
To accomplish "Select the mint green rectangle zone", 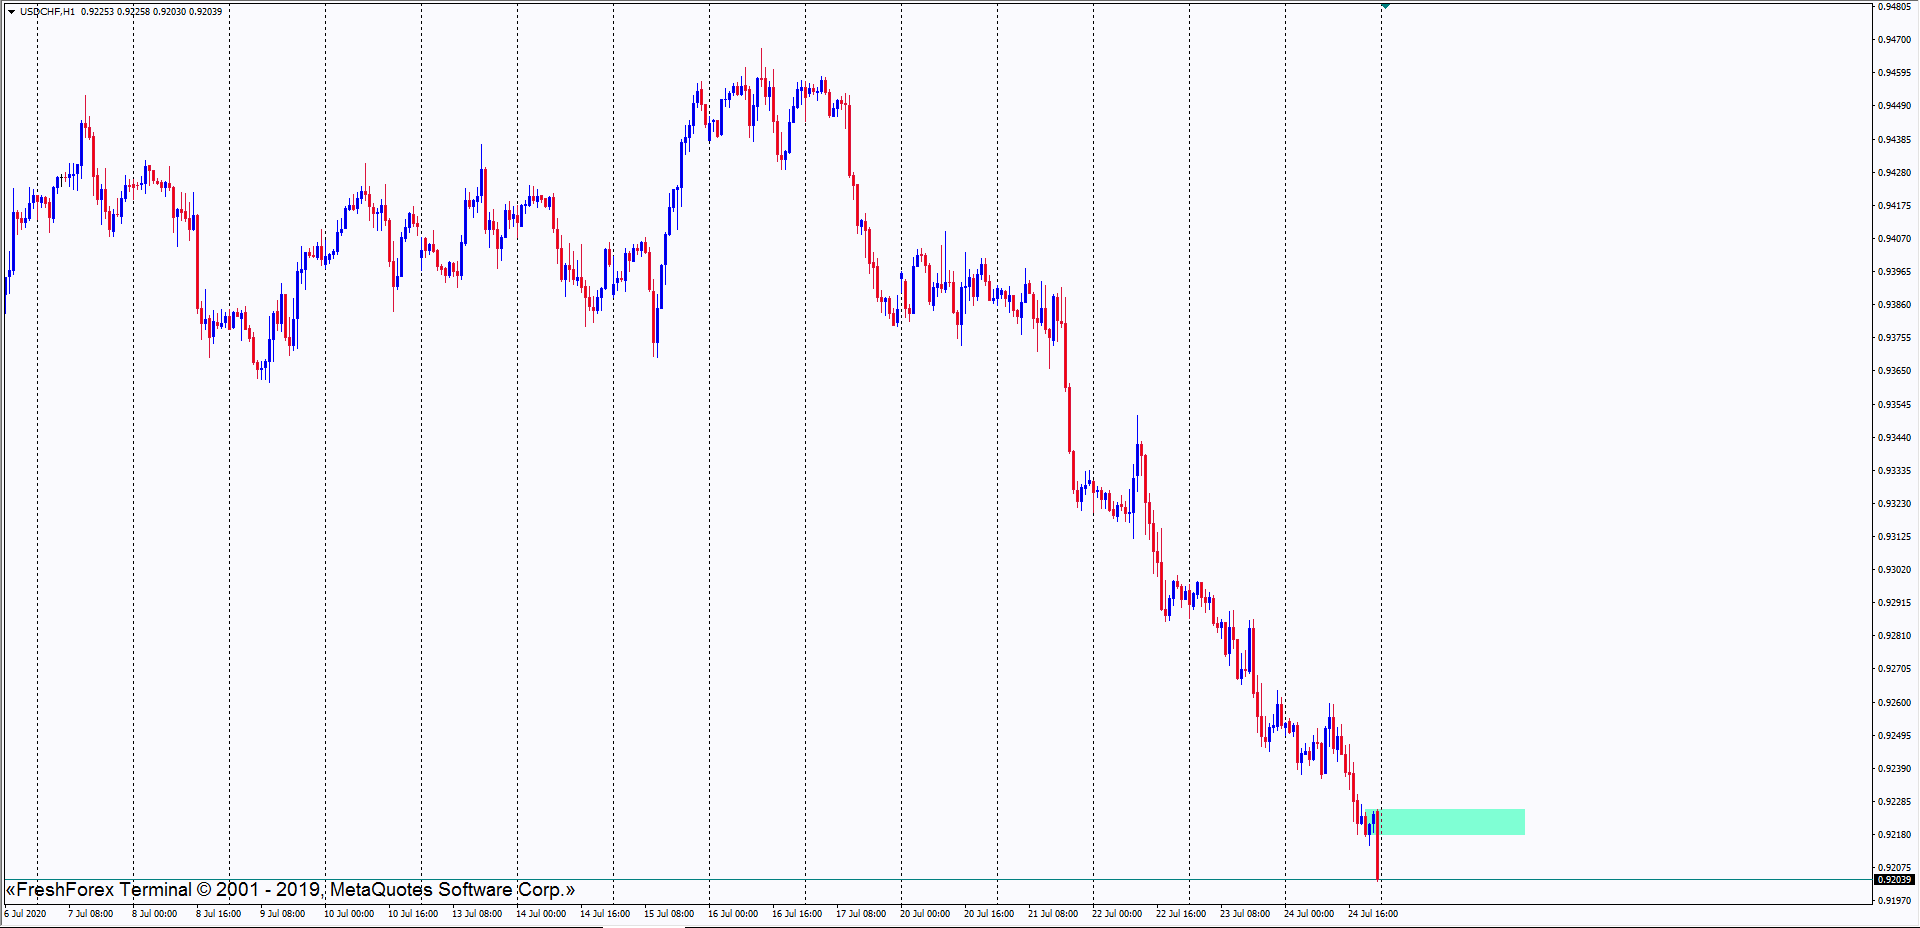I will (1452, 822).
